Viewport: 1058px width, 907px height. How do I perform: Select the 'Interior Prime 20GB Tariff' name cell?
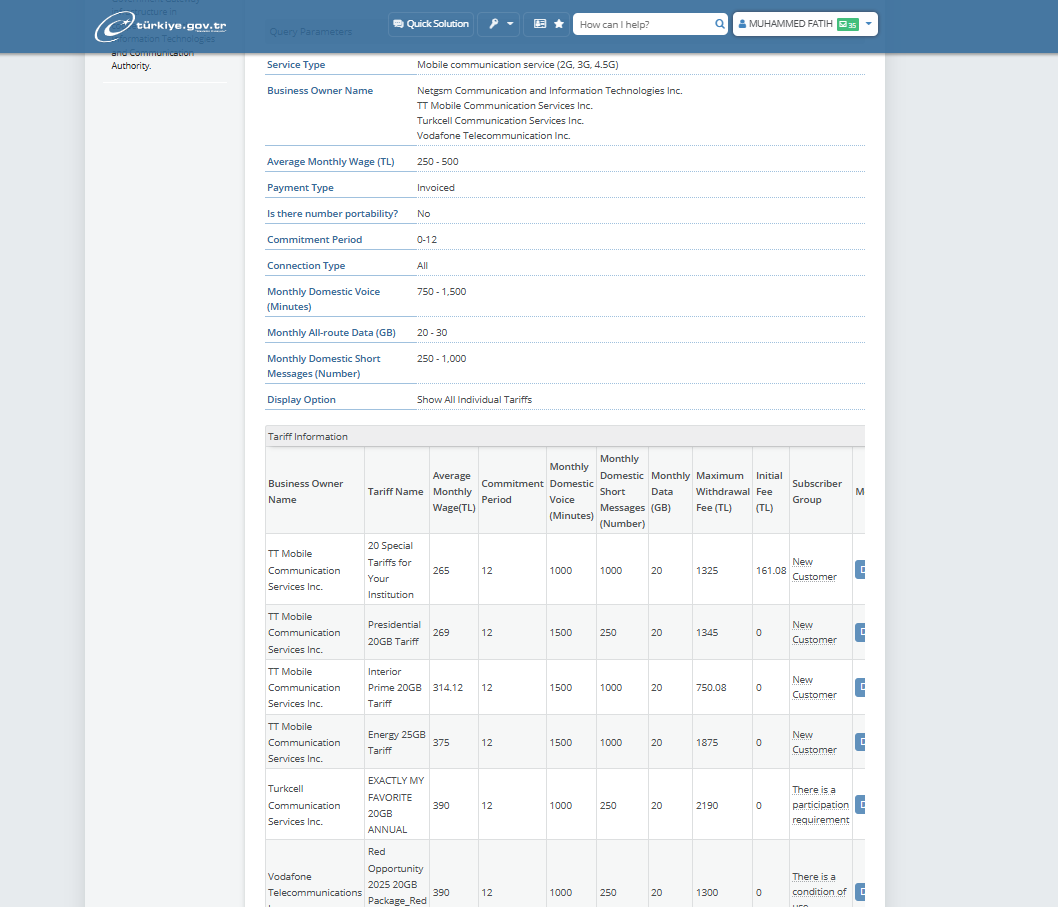click(395, 687)
